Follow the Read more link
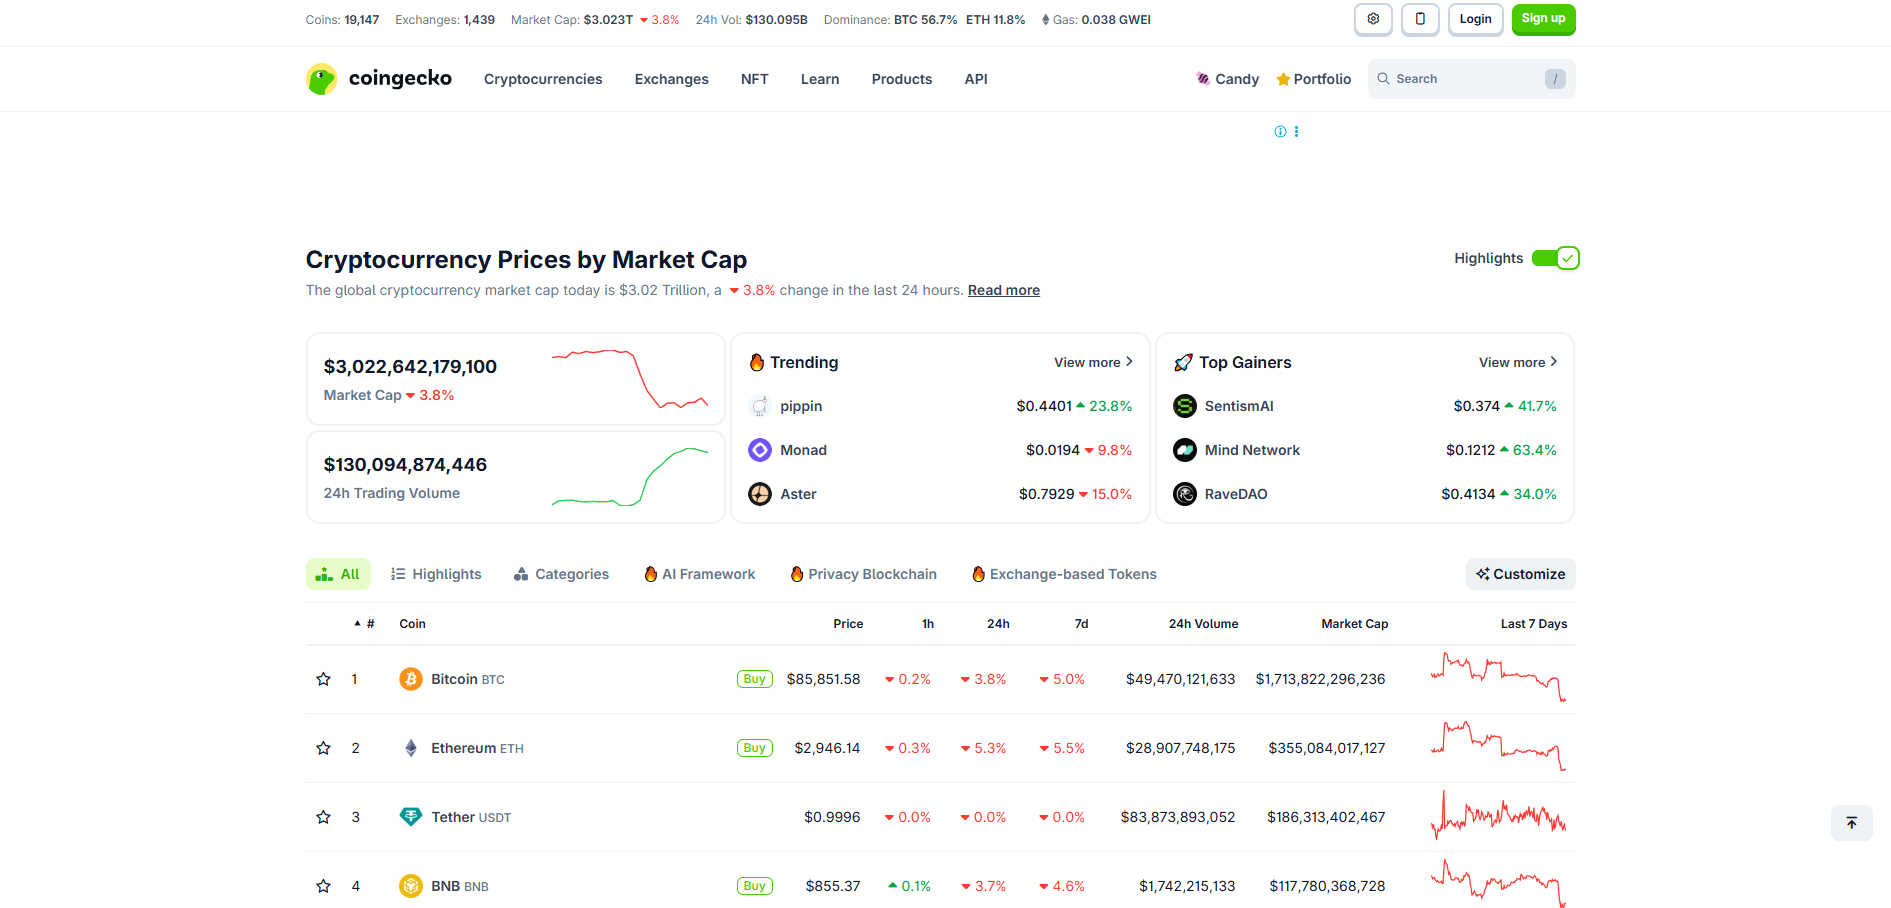This screenshot has width=1891, height=908. pos(1004,290)
